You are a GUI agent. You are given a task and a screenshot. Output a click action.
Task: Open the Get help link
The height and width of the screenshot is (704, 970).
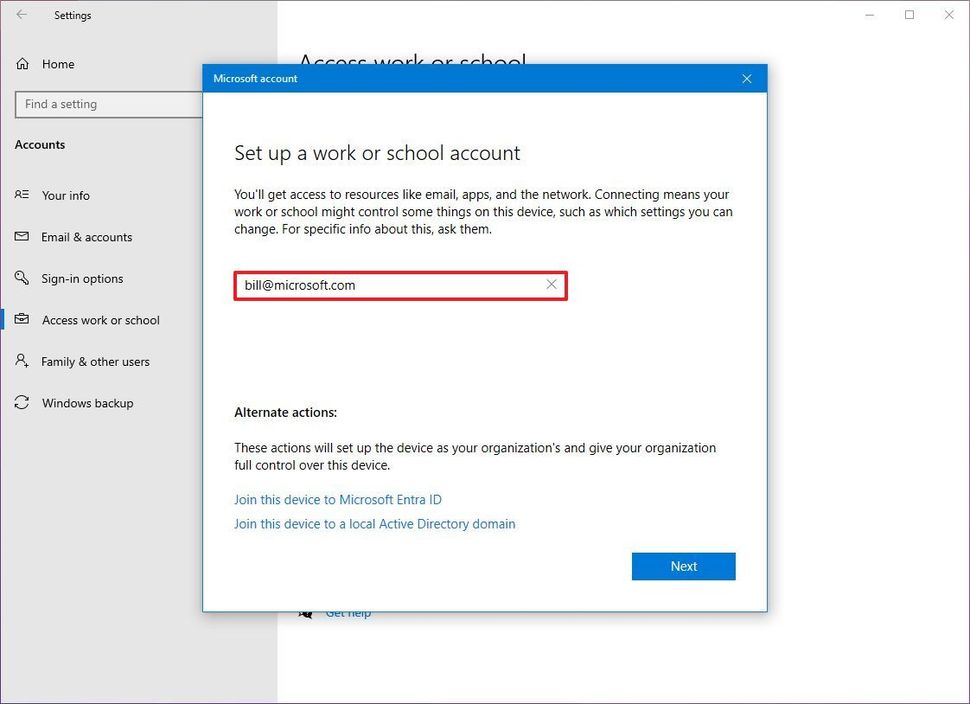(x=348, y=613)
